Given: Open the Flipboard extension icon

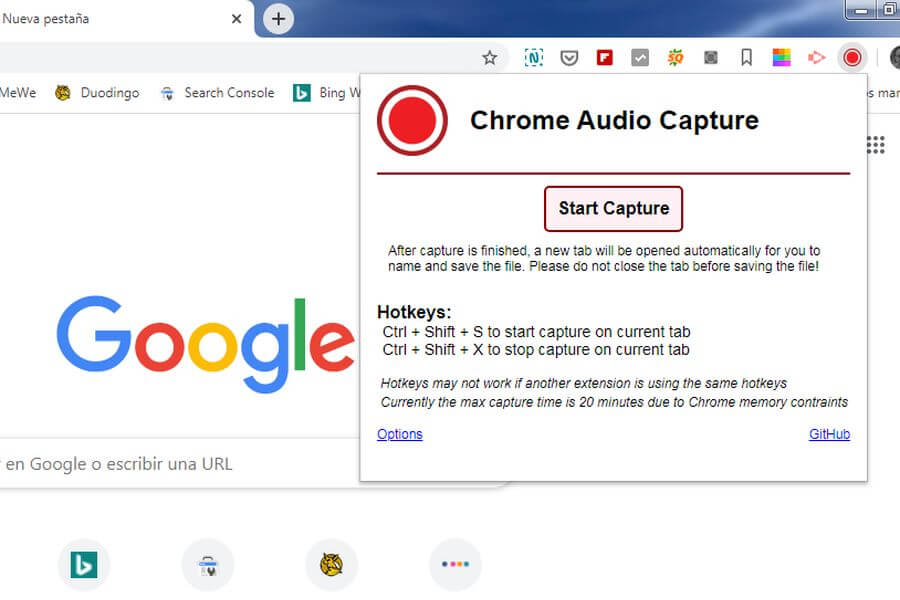Looking at the screenshot, I should (x=604, y=57).
